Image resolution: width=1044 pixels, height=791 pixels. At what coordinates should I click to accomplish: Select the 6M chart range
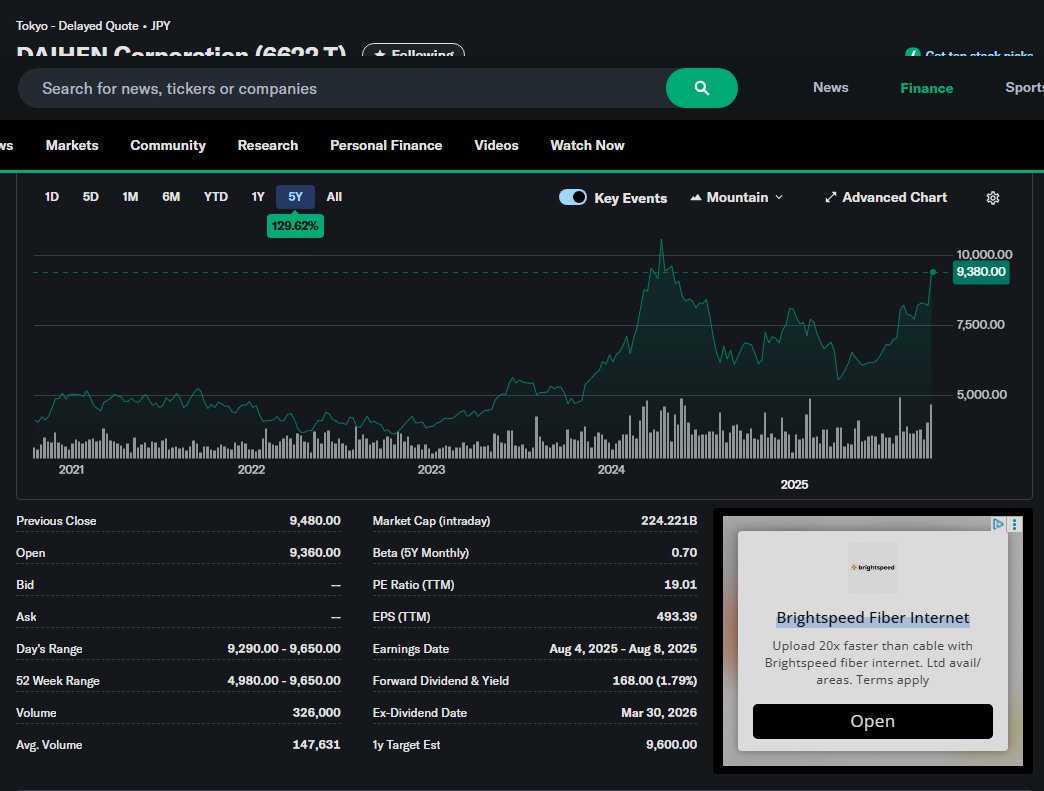pyautogui.click(x=171, y=196)
